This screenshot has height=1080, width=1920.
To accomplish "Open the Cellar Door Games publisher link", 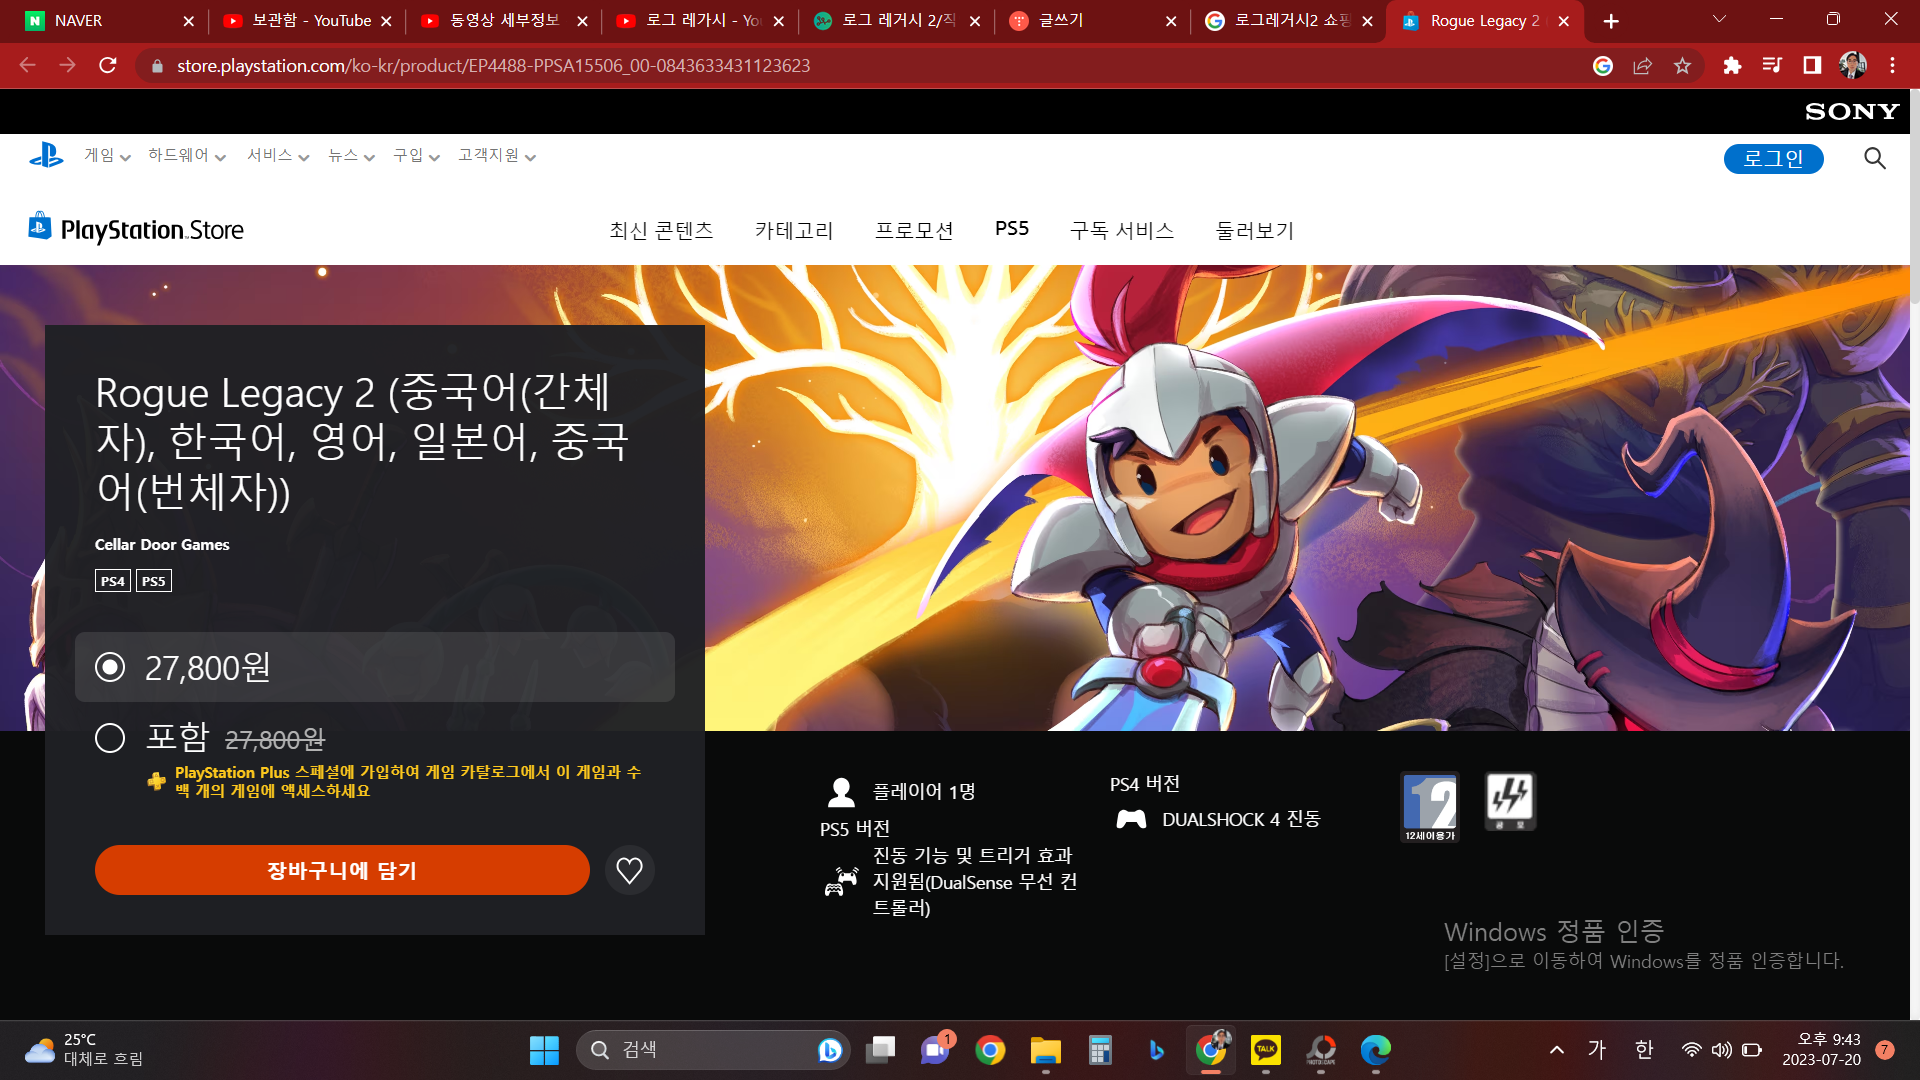I will pyautogui.click(x=162, y=545).
